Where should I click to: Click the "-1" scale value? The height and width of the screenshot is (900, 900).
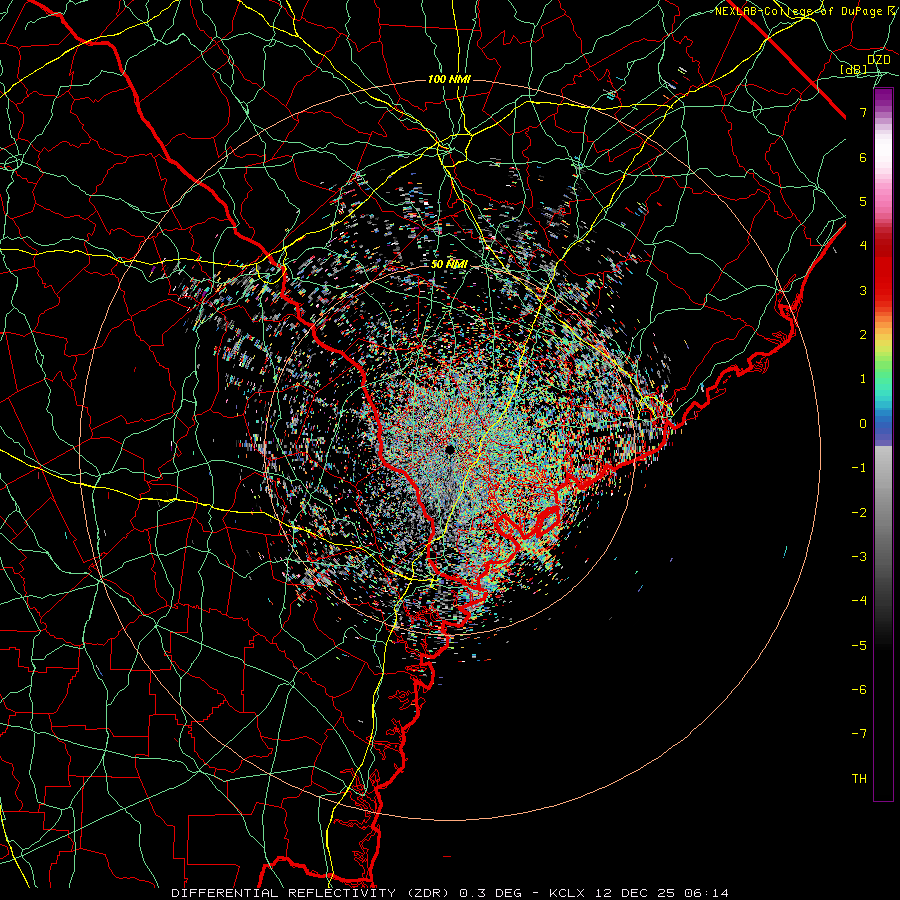(859, 468)
